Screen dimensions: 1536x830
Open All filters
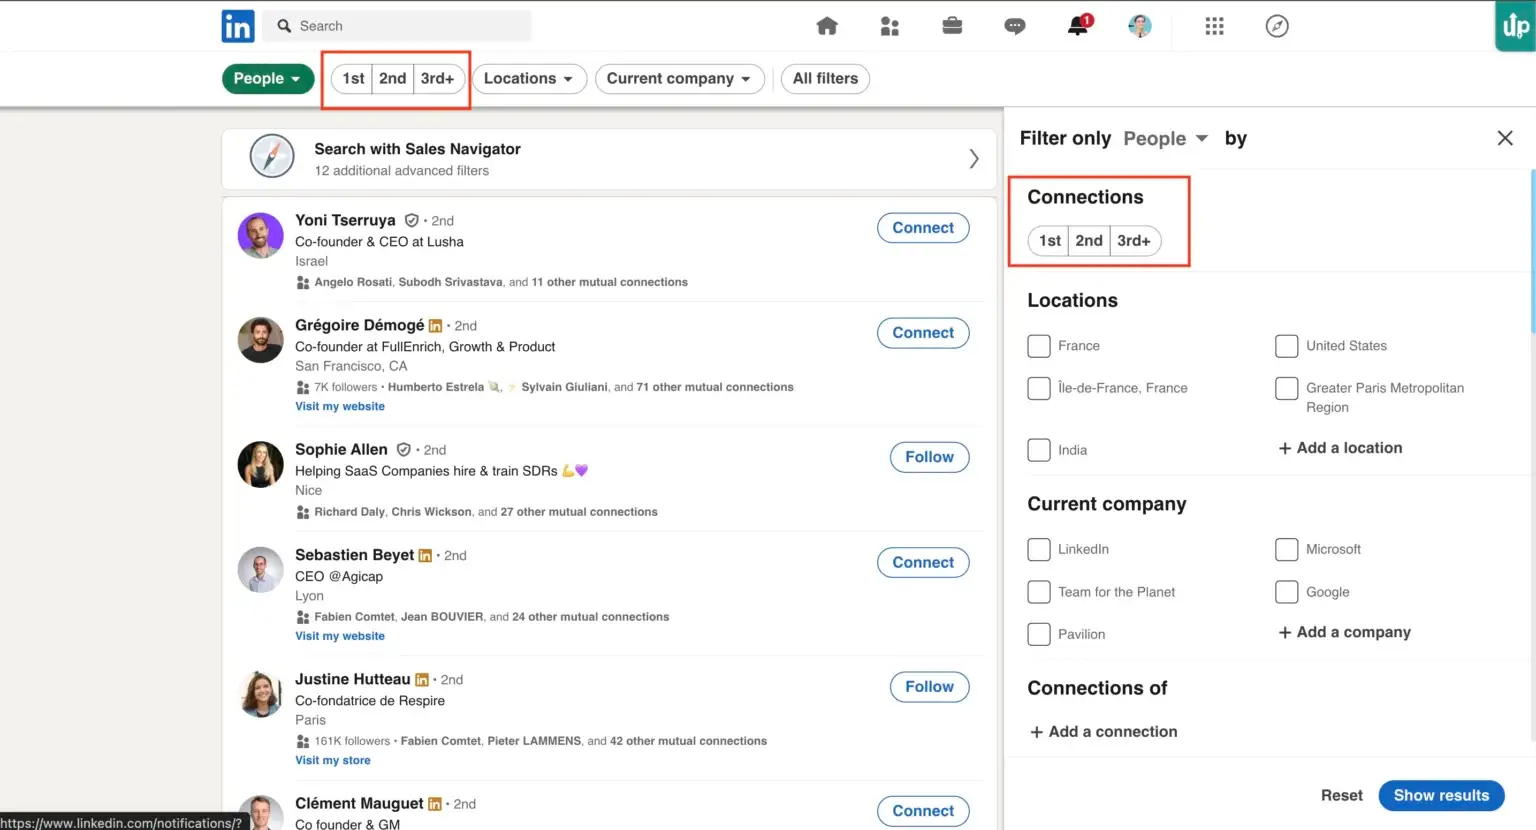coord(825,78)
